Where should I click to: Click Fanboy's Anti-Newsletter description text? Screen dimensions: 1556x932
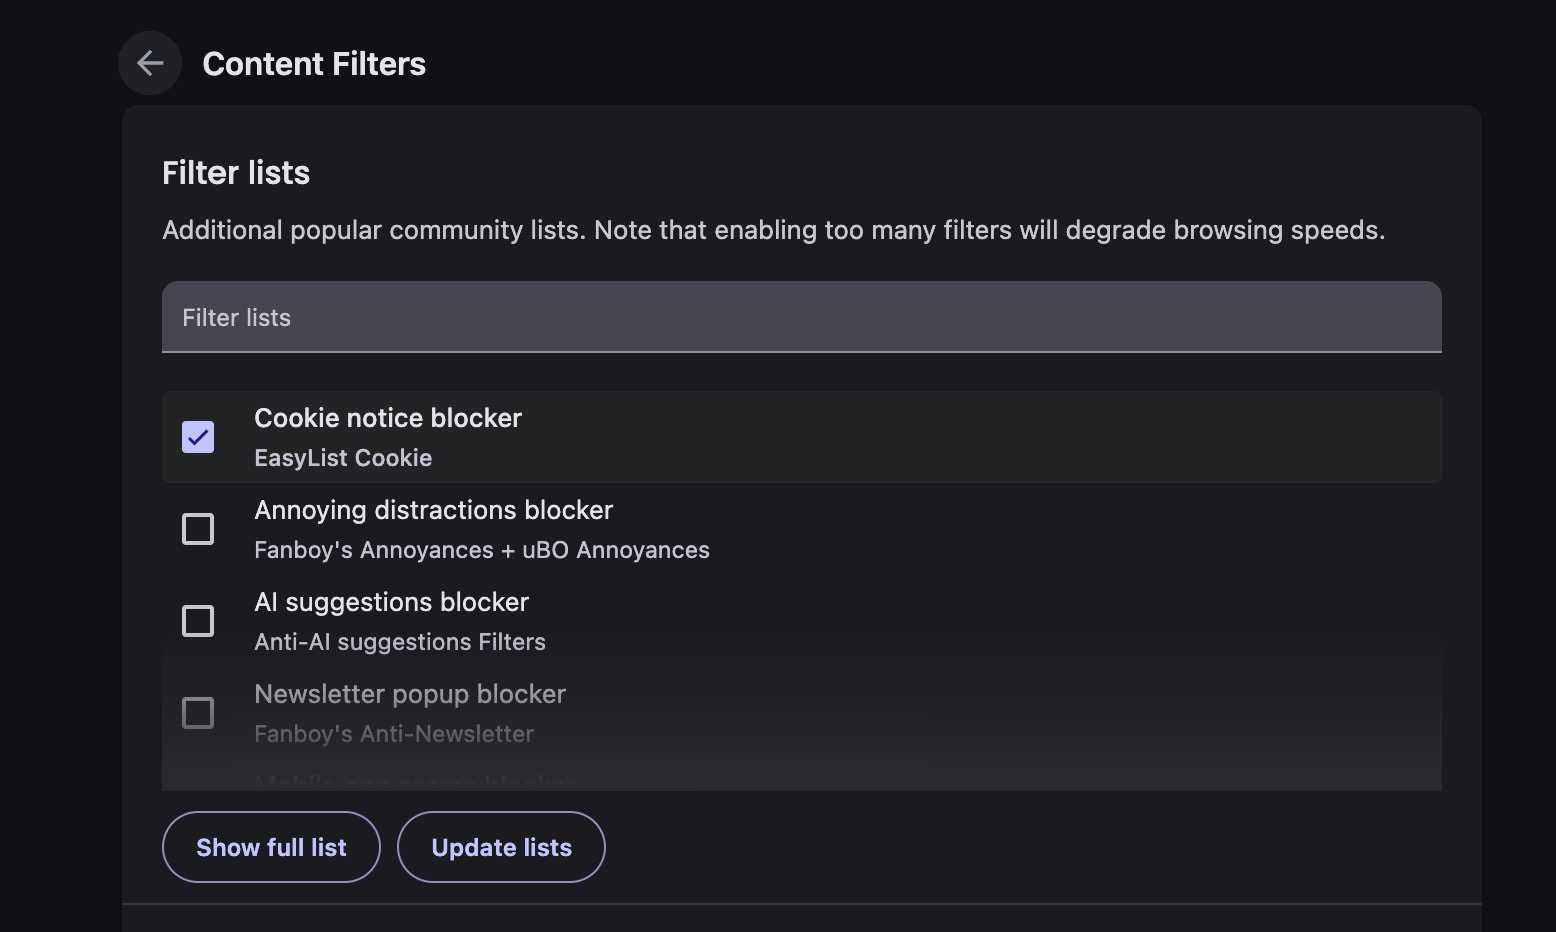coord(394,734)
